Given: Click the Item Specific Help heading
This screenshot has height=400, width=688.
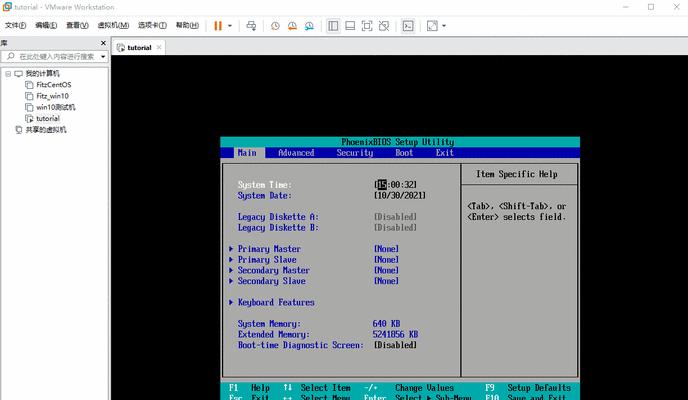Looking at the screenshot, I should 517,174.
